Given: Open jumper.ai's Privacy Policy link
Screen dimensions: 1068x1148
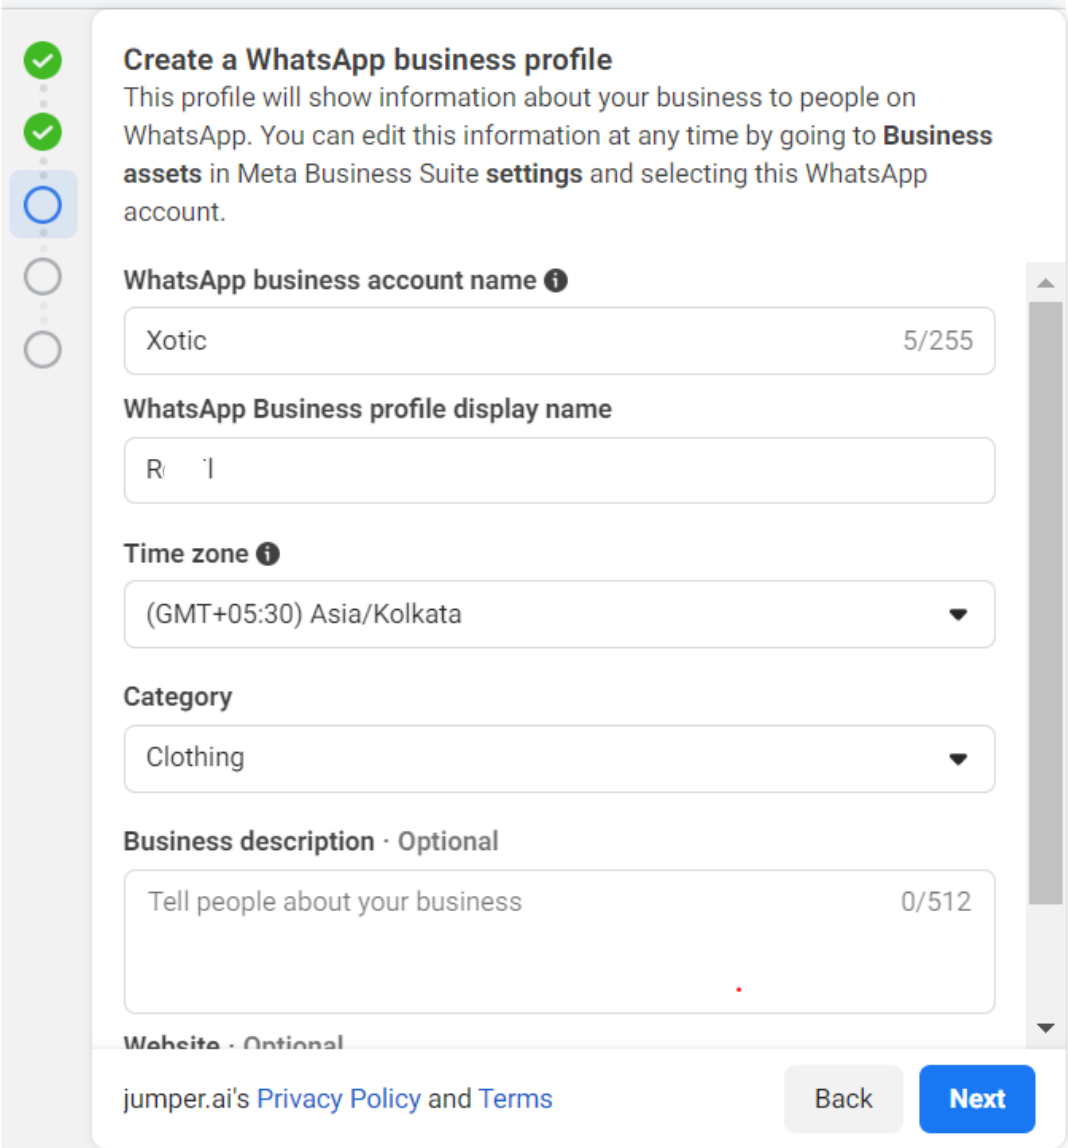Looking at the screenshot, I should [338, 1098].
